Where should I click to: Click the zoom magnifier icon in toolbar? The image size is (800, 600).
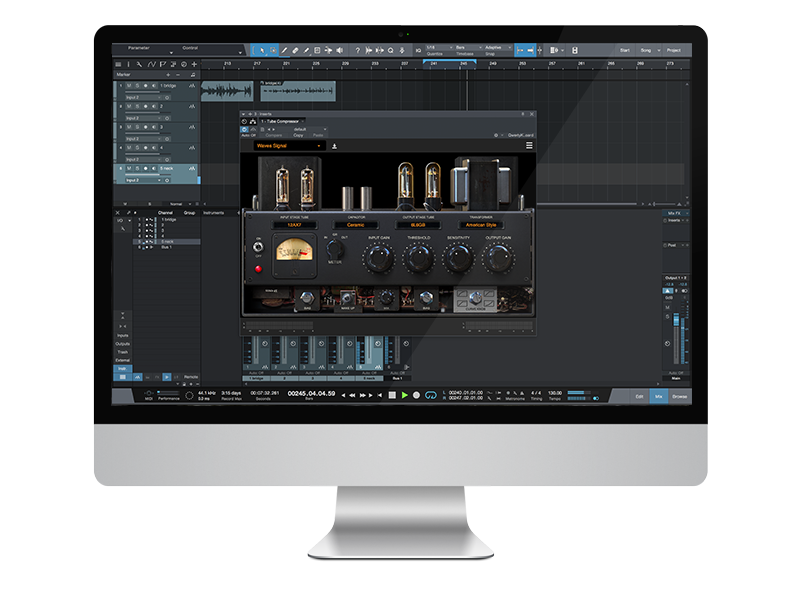tap(391, 51)
